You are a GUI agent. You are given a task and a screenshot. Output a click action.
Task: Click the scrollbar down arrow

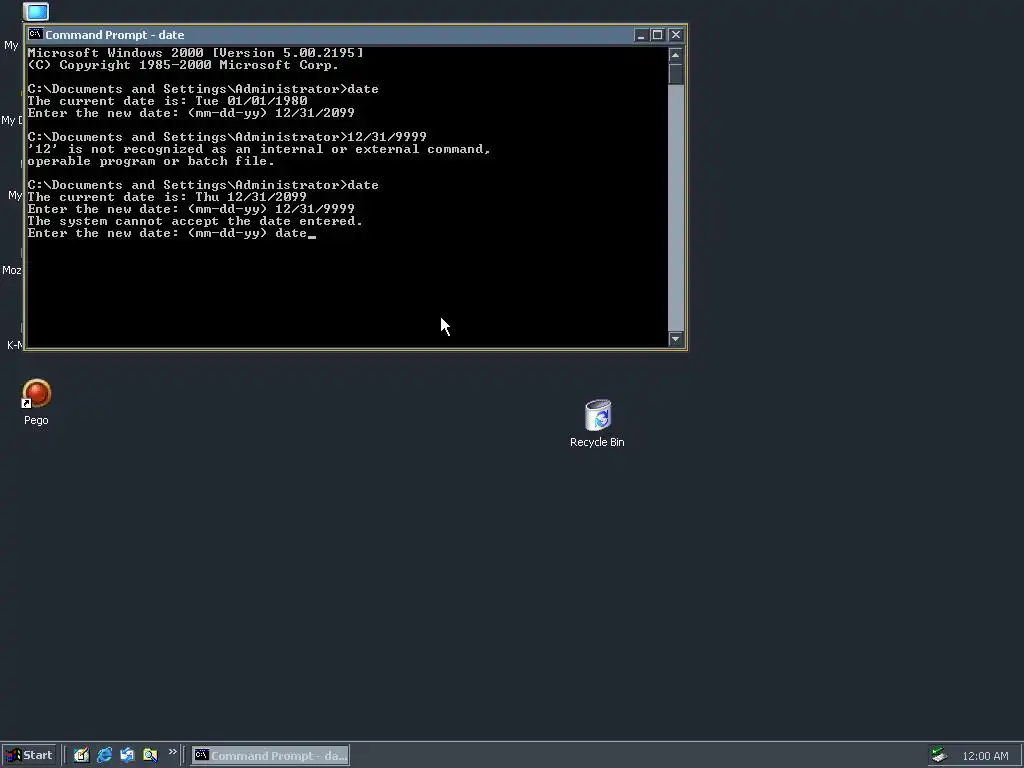pos(676,339)
